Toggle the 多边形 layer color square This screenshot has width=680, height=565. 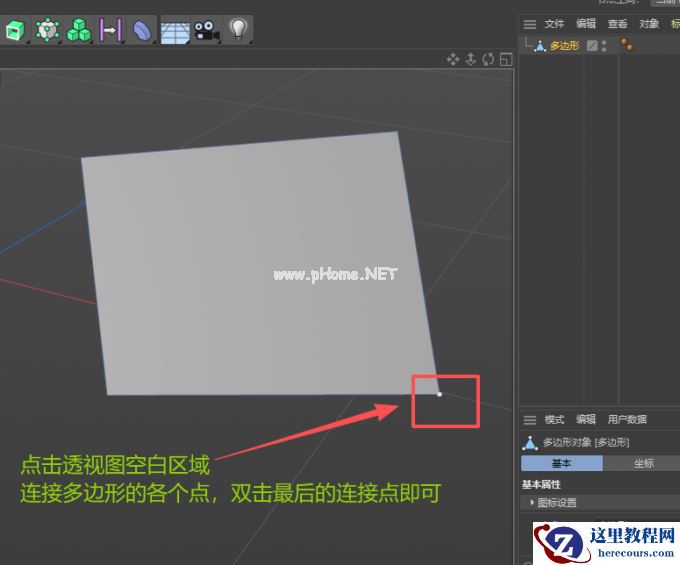pos(592,46)
